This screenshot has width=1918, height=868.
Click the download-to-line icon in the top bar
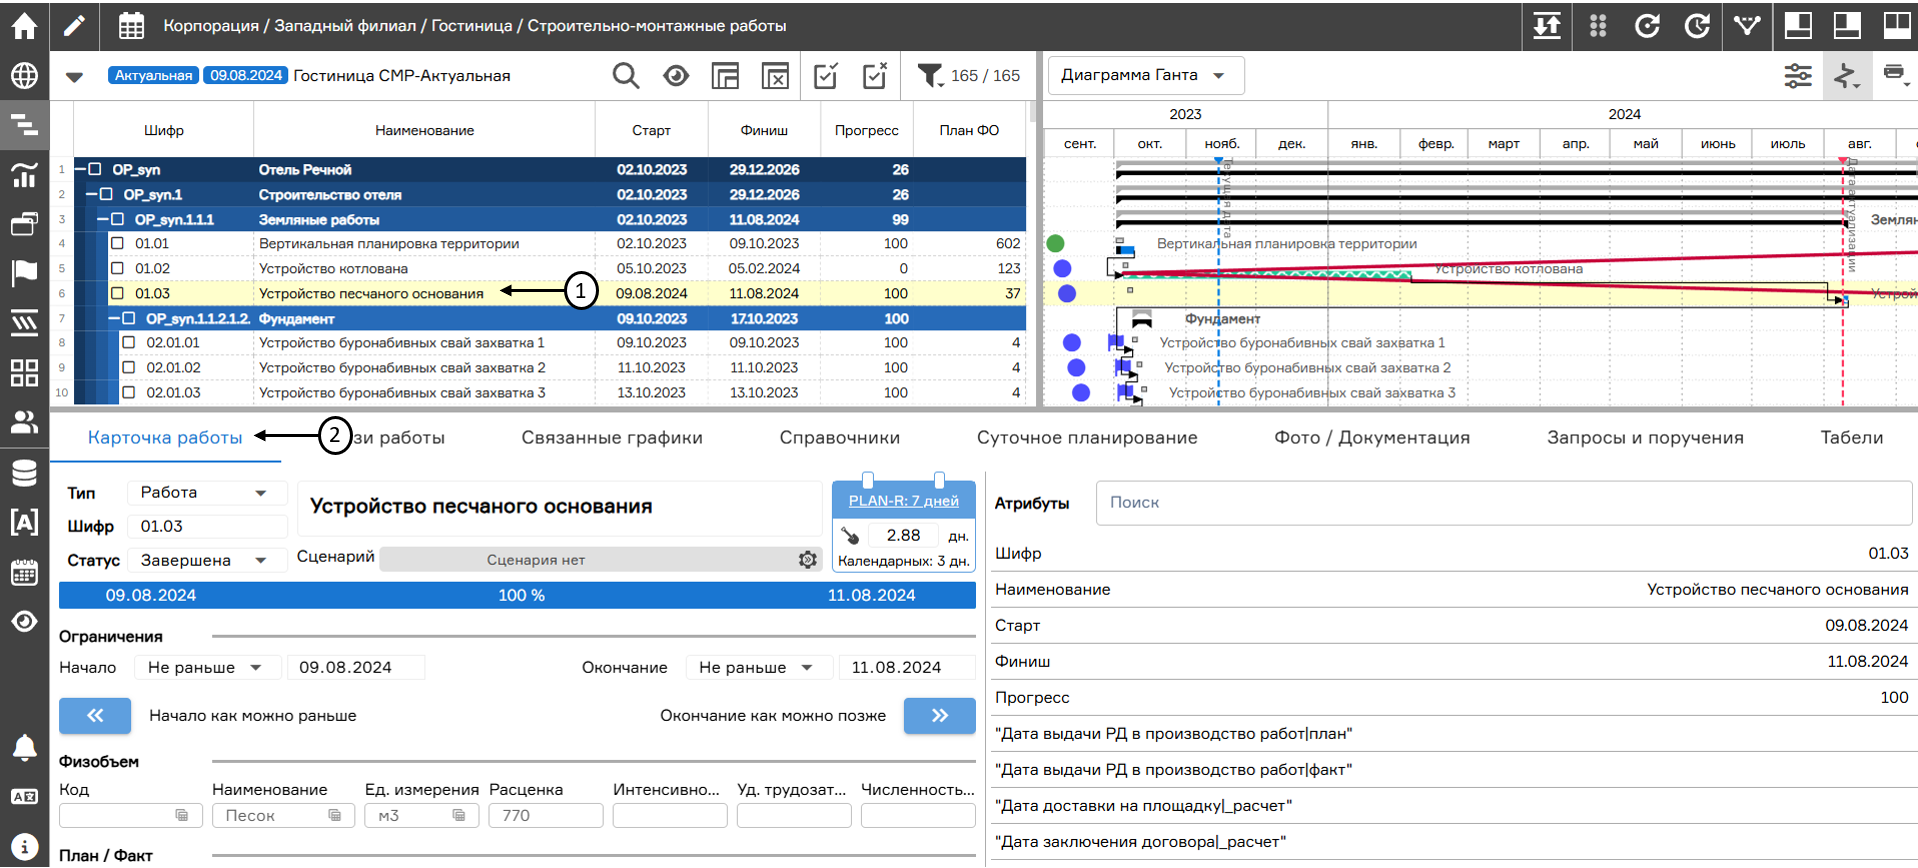point(1547,25)
